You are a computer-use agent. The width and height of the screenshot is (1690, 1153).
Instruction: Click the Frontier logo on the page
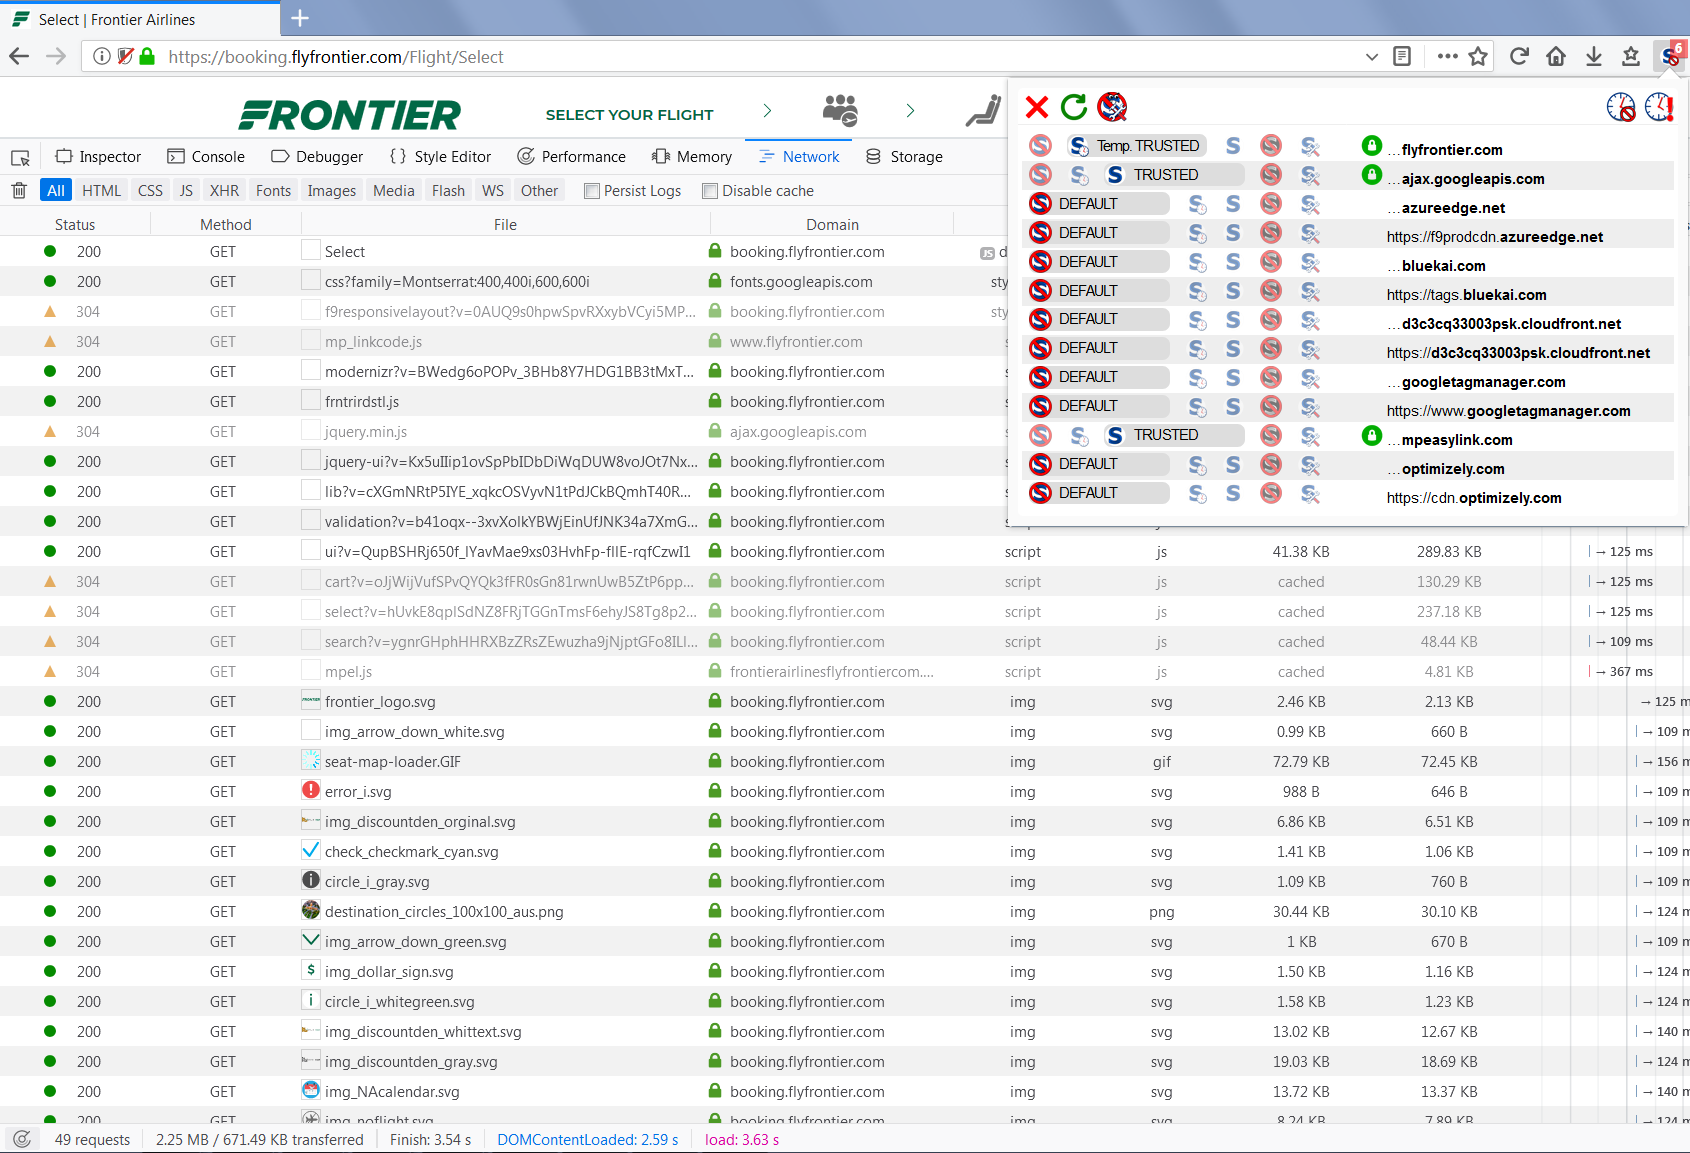click(x=350, y=114)
